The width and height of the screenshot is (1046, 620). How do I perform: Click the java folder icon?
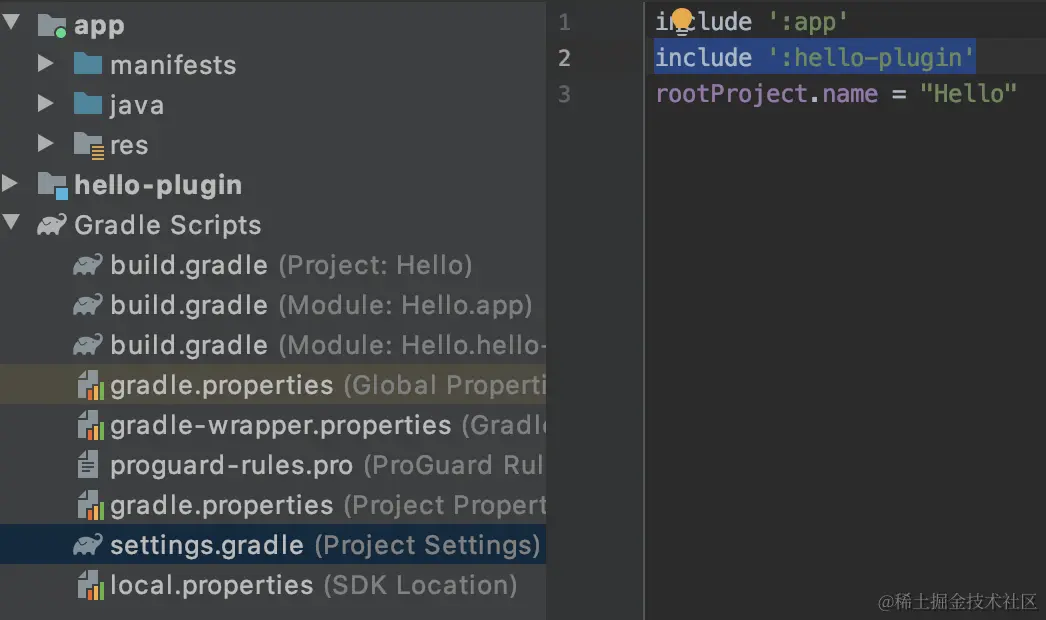(x=88, y=105)
